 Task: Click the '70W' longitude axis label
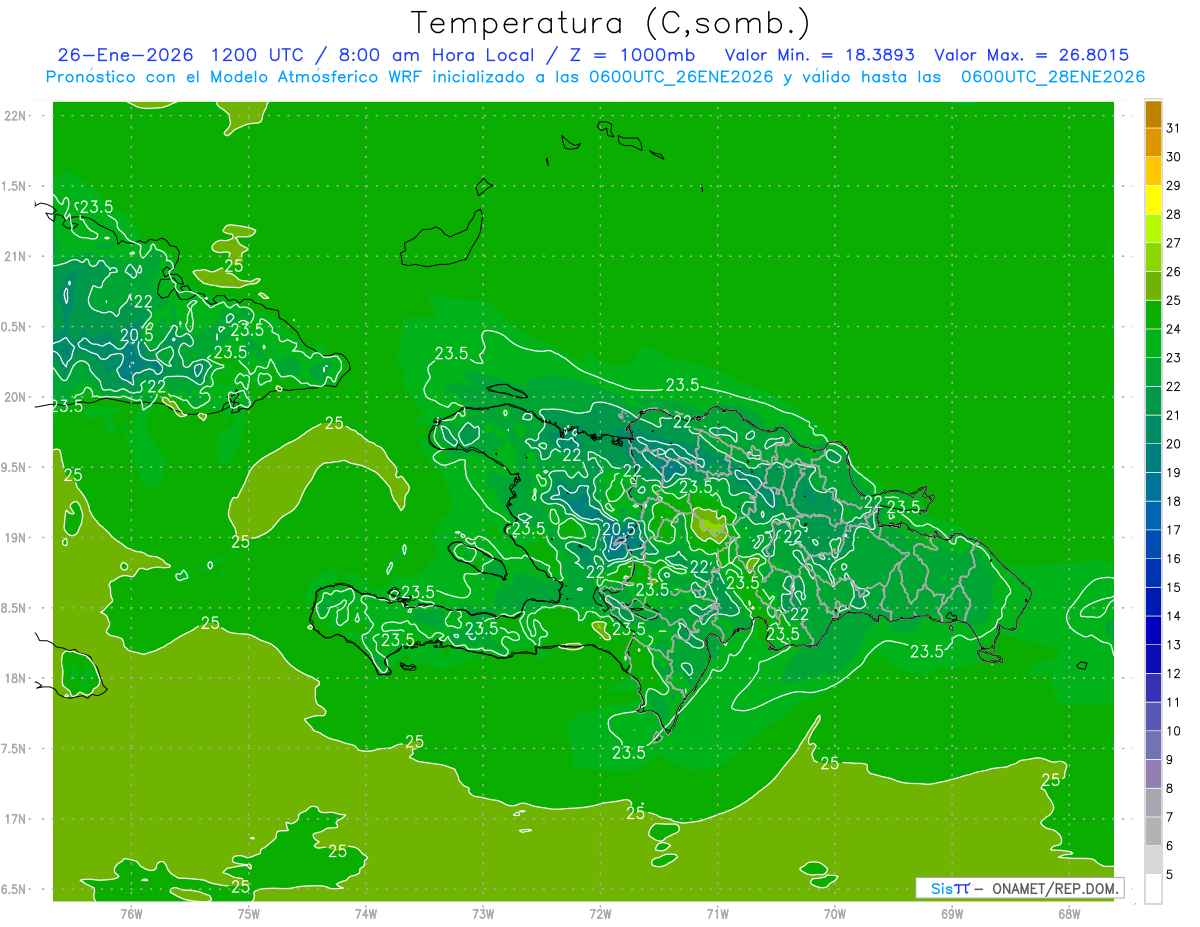pos(835,915)
